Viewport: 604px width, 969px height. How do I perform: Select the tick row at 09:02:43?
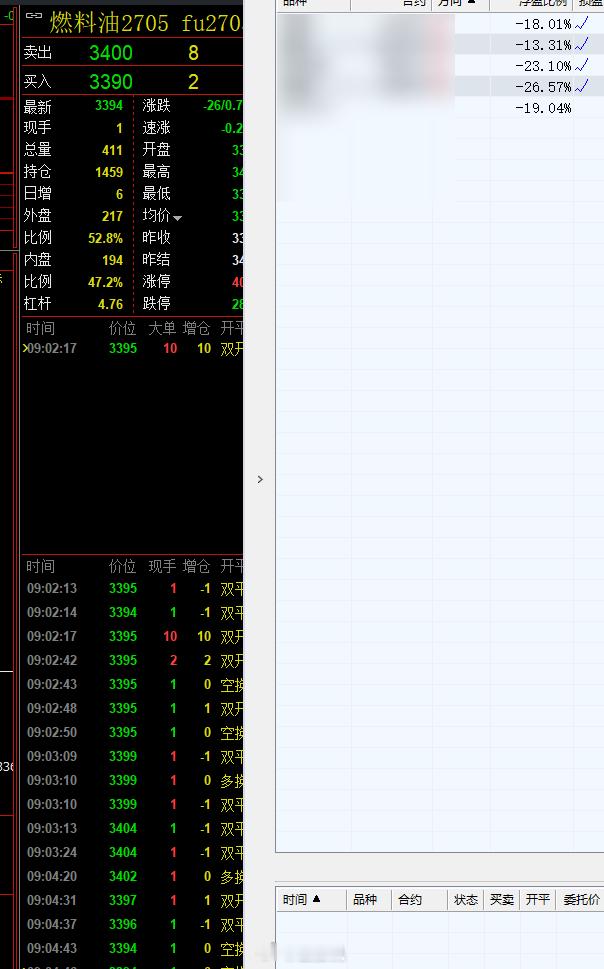point(132,685)
